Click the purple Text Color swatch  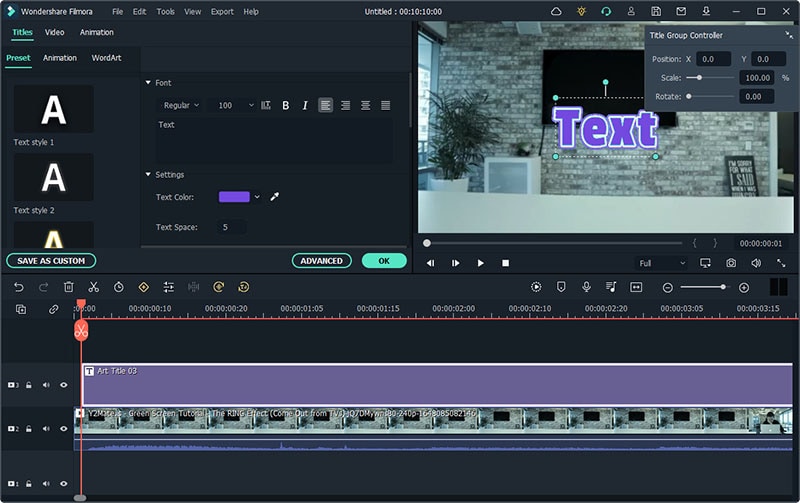click(234, 197)
